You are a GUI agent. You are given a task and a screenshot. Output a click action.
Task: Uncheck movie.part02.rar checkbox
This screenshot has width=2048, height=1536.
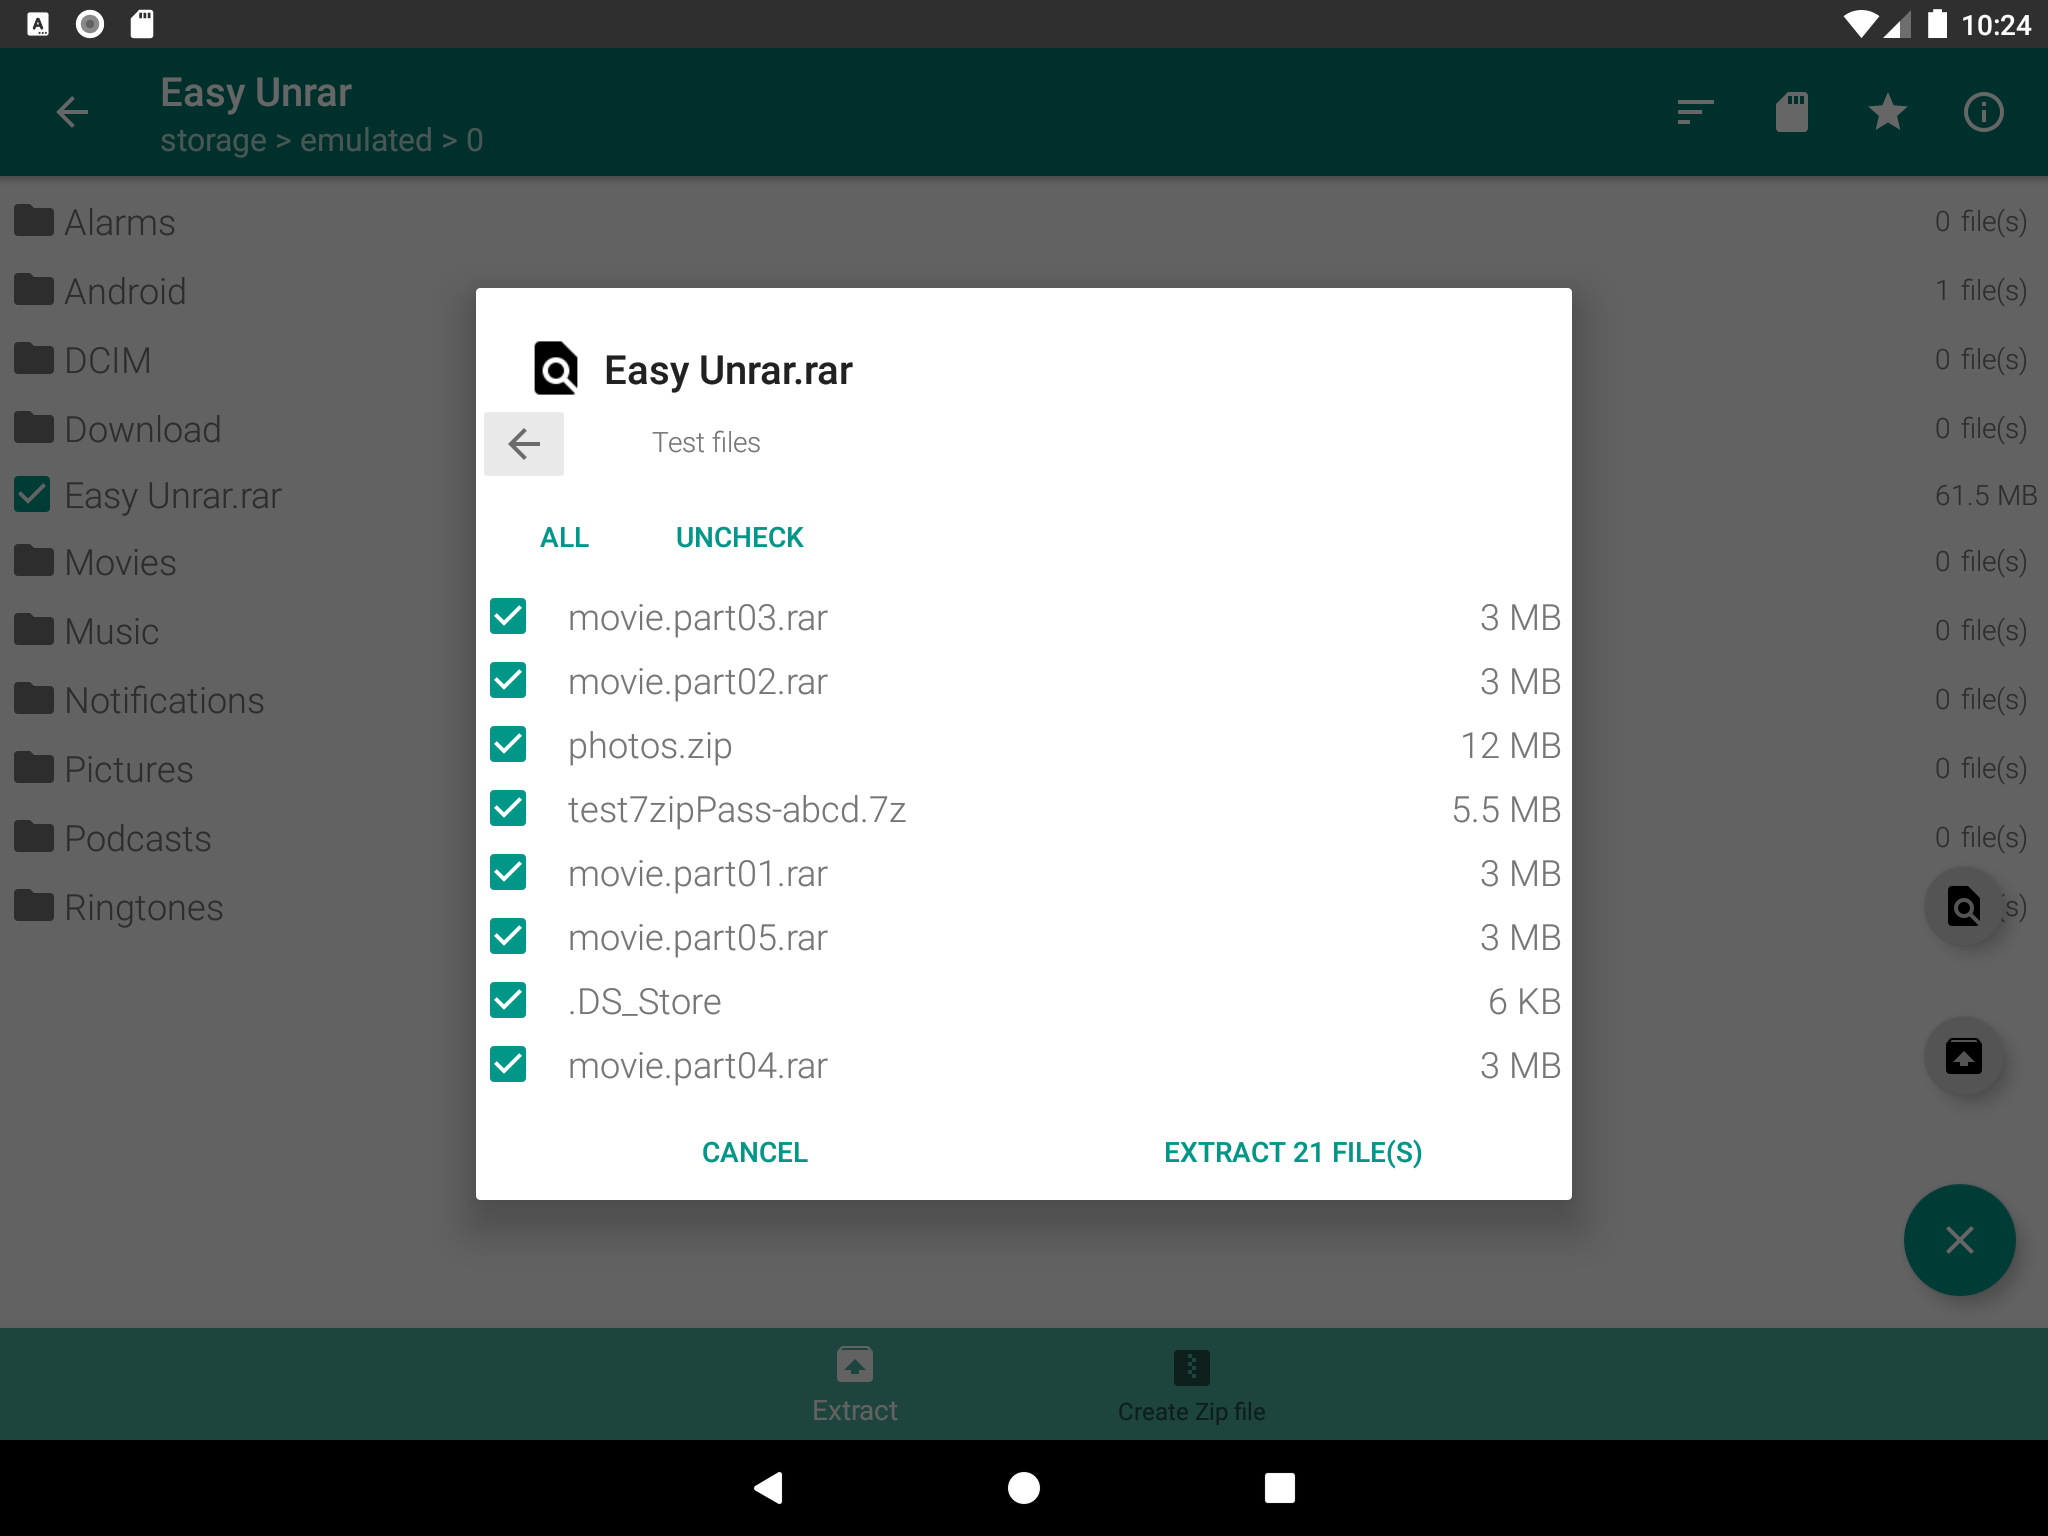pyautogui.click(x=508, y=680)
